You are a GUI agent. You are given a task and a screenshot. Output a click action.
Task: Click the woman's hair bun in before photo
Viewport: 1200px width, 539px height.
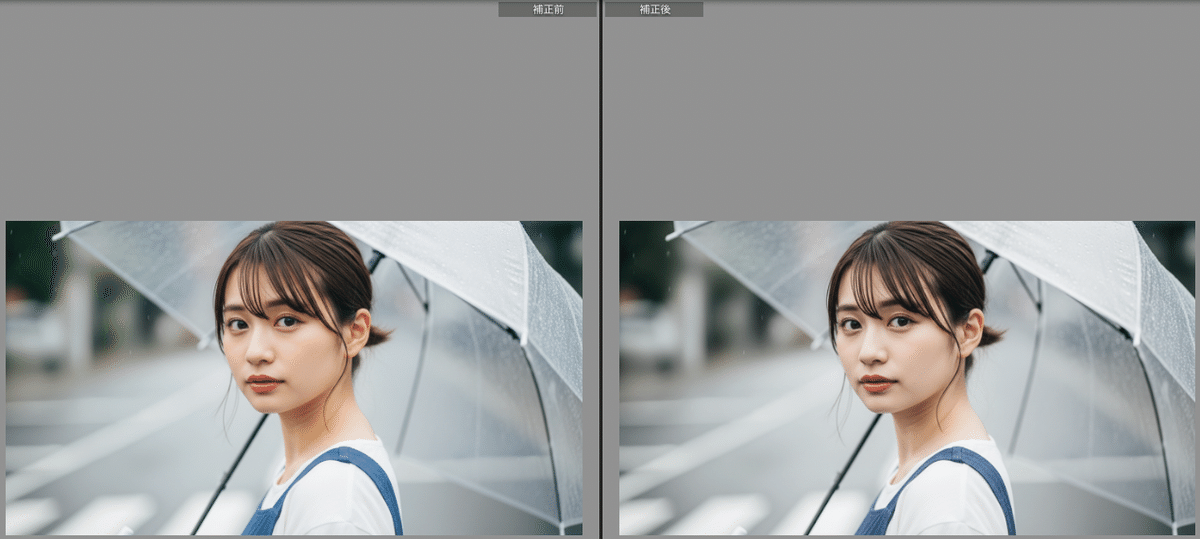377,336
